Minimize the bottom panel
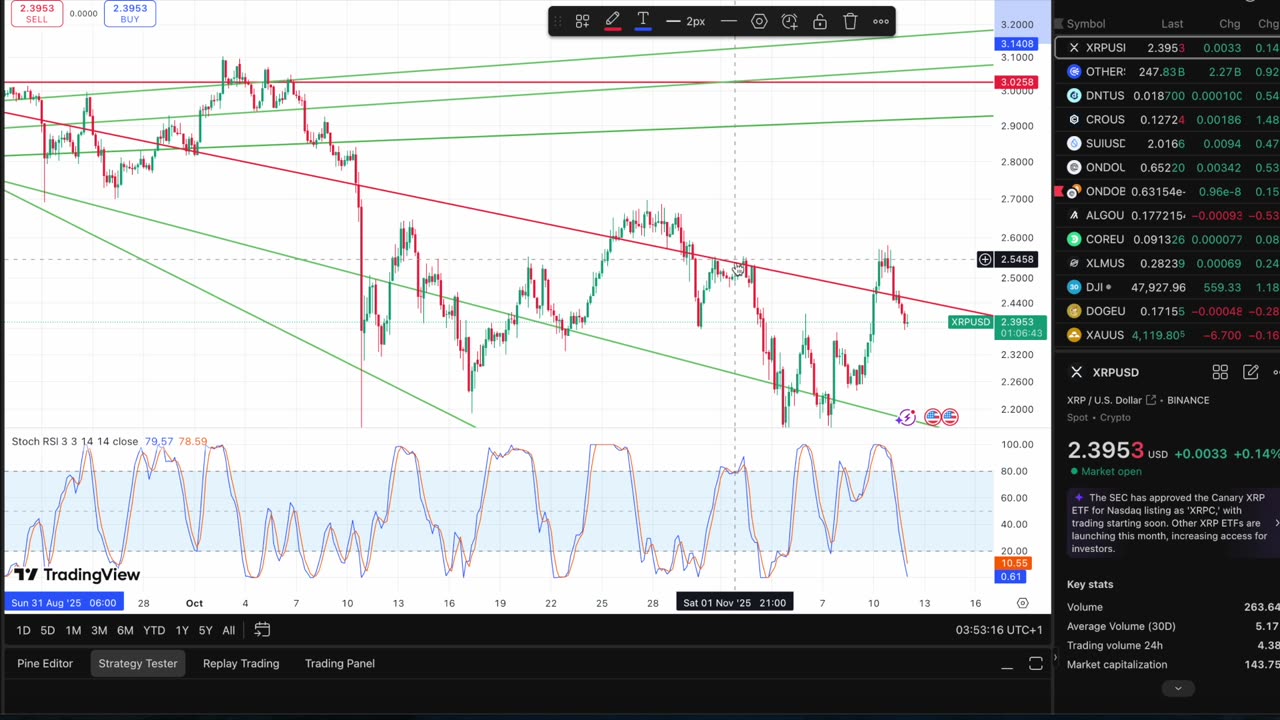1280x720 pixels. tap(1007, 665)
